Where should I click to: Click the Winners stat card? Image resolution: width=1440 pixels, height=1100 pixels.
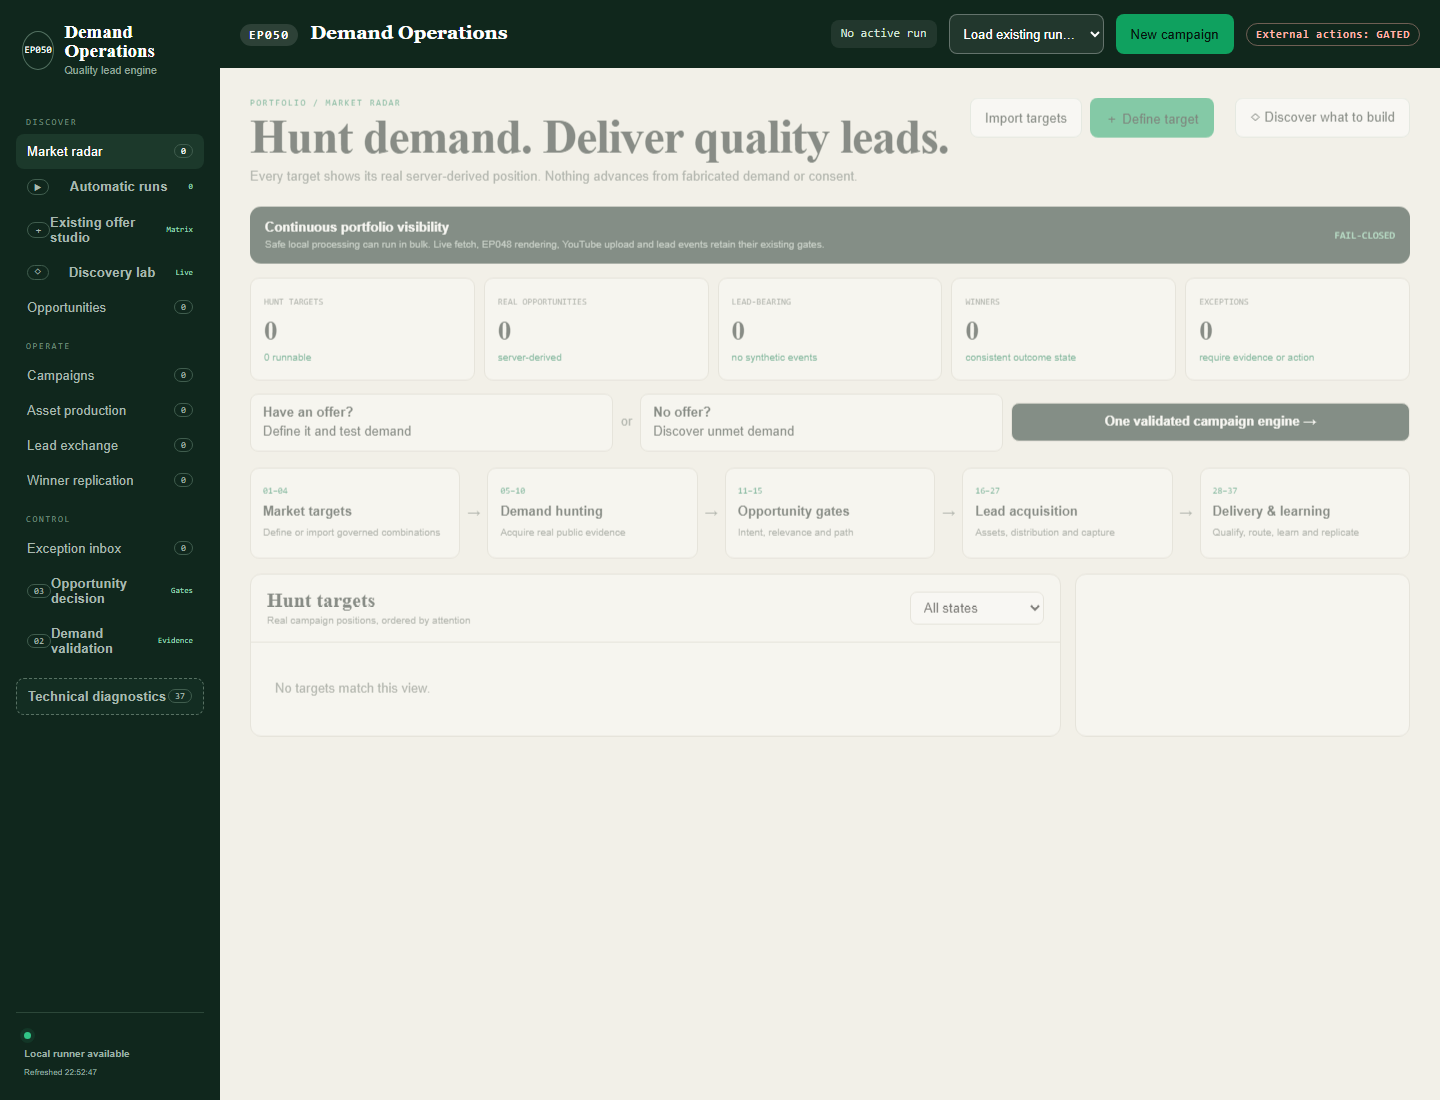(1064, 329)
